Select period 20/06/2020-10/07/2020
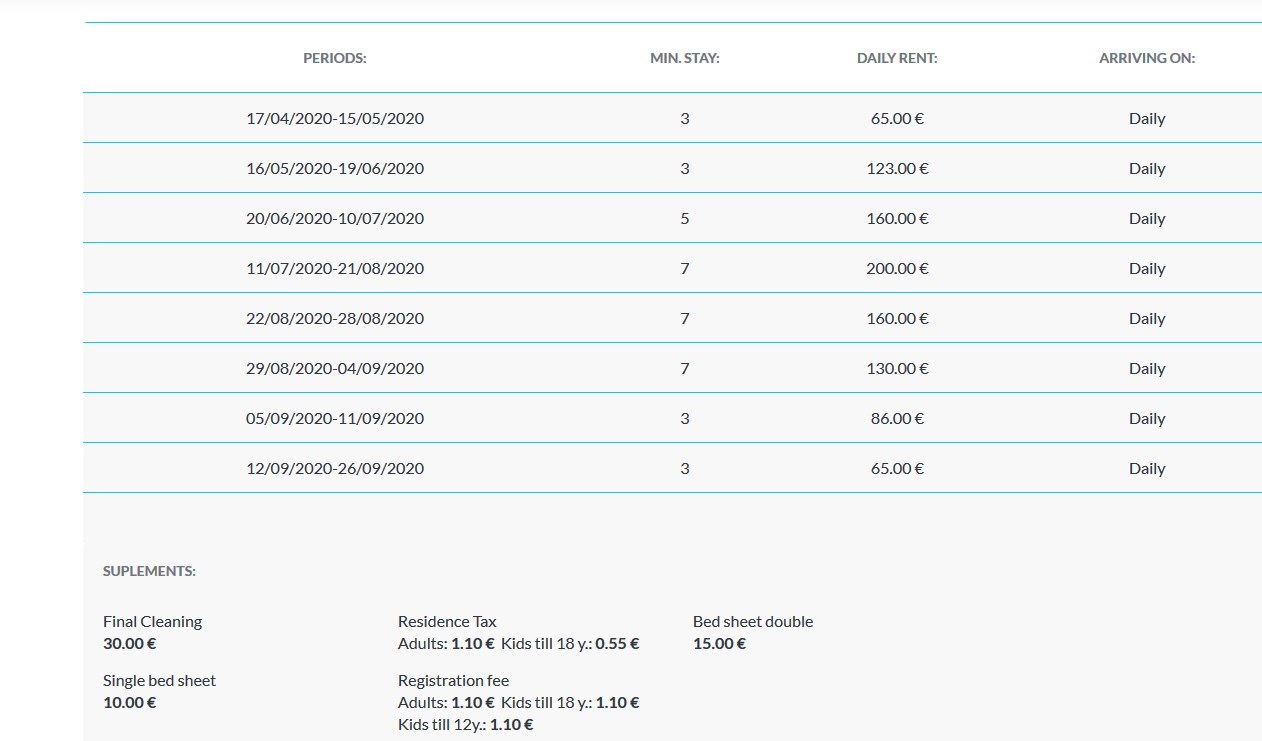This screenshot has width=1262, height=741. click(x=335, y=218)
